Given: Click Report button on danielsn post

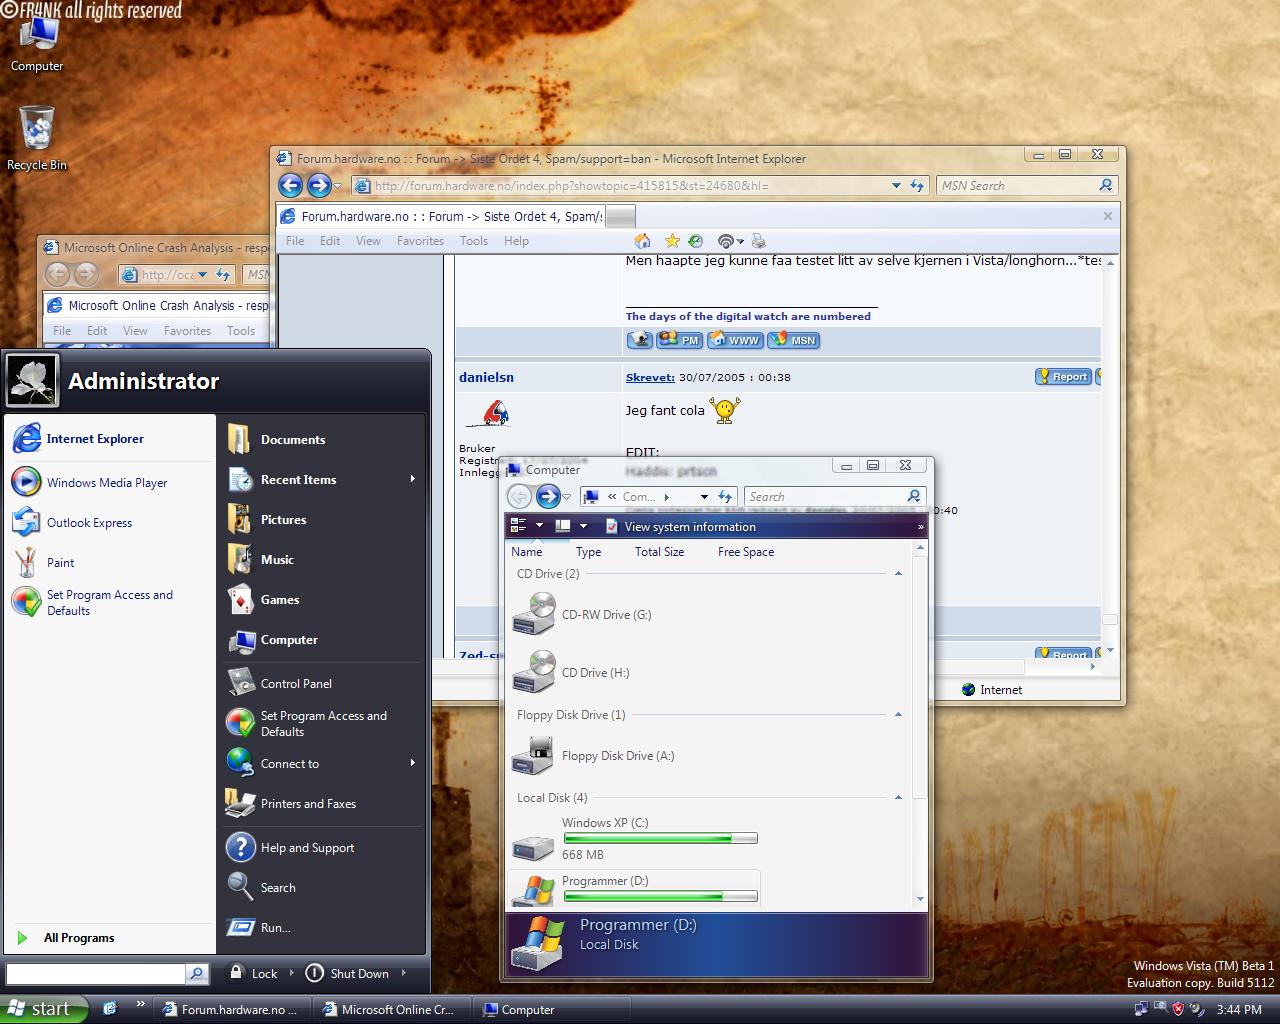Looking at the screenshot, I should click(1062, 377).
